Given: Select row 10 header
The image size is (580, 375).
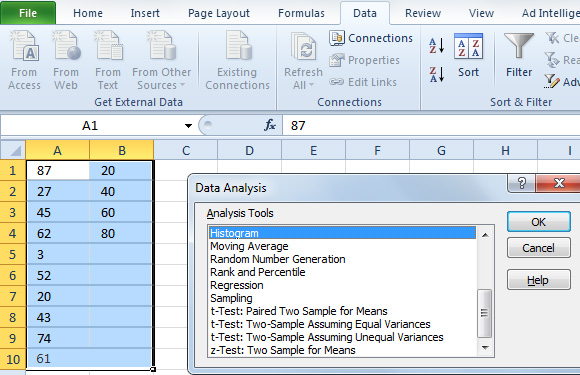Looking at the screenshot, I should (x=13, y=359).
